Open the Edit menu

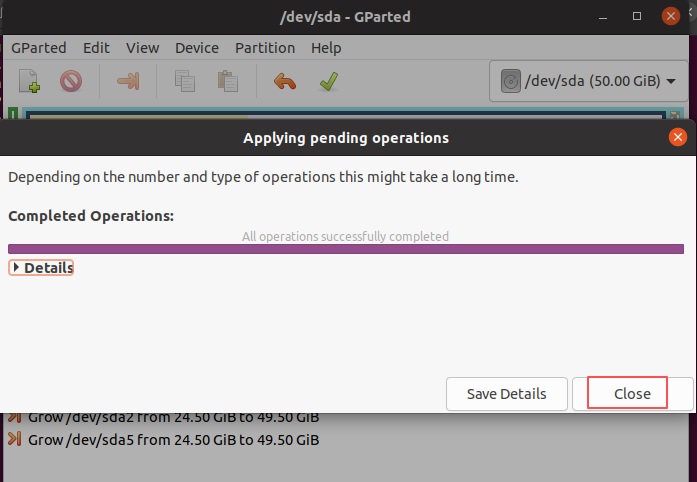[97, 48]
